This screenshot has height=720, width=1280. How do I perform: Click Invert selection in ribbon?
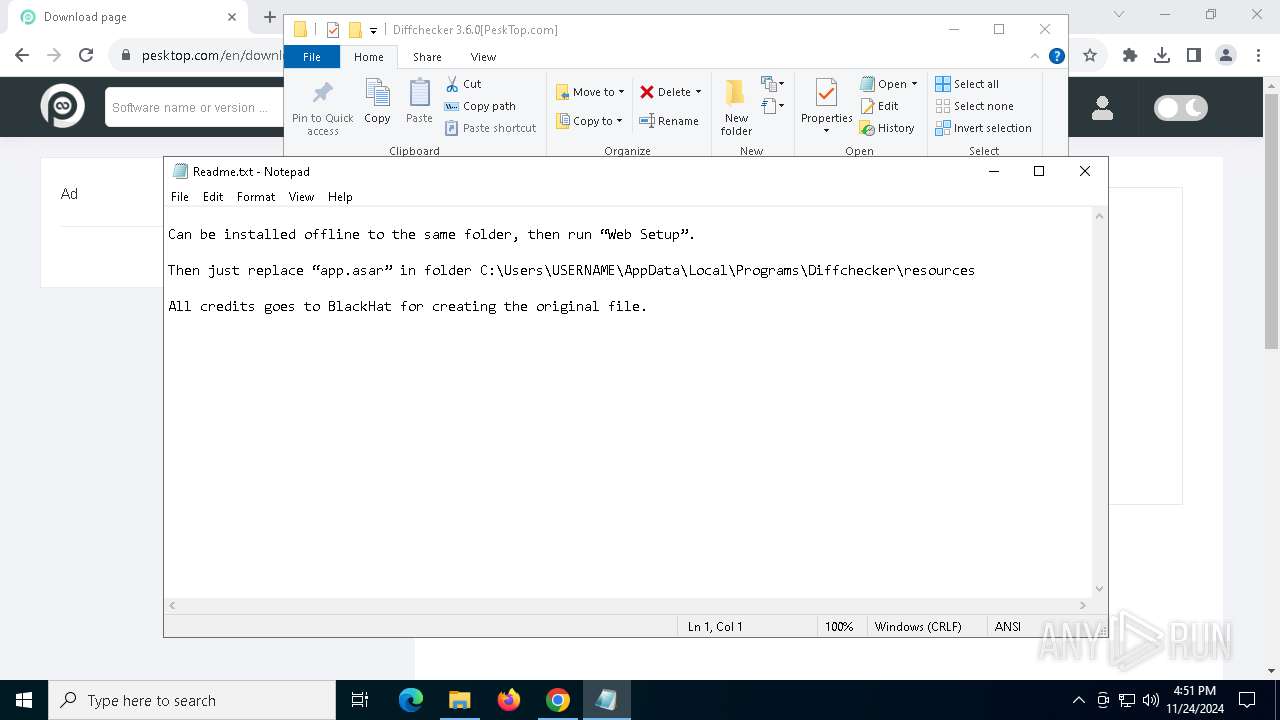983,128
